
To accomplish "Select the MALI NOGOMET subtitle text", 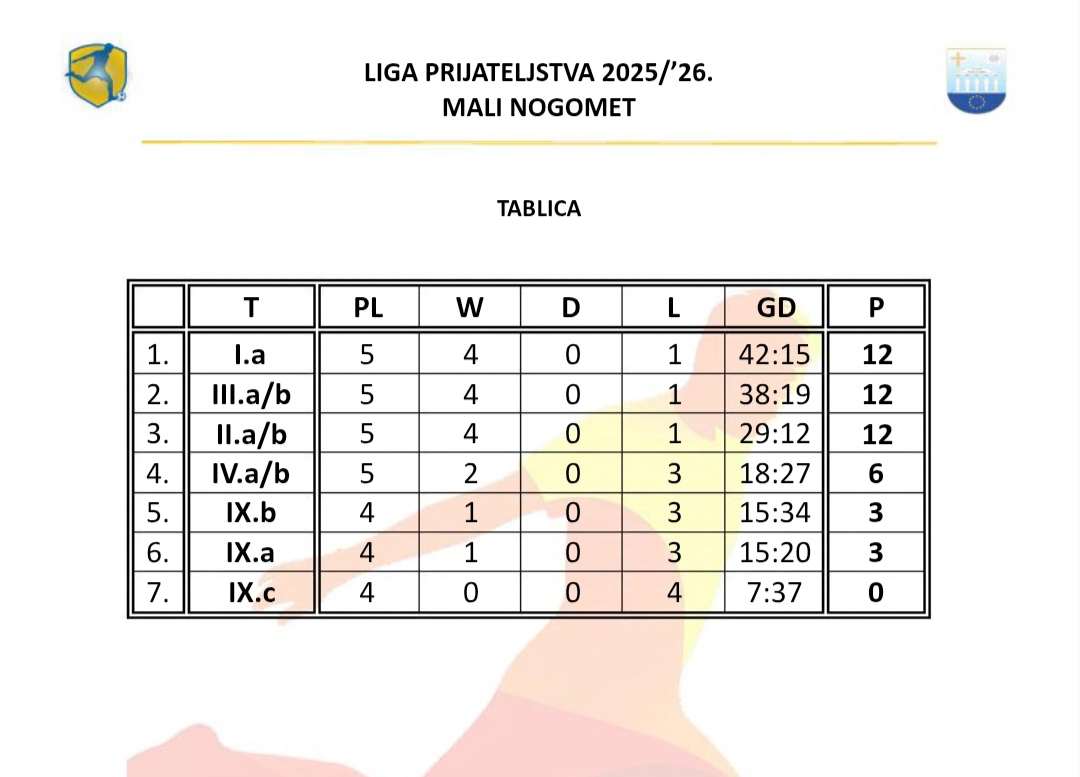I will click(x=539, y=108).
